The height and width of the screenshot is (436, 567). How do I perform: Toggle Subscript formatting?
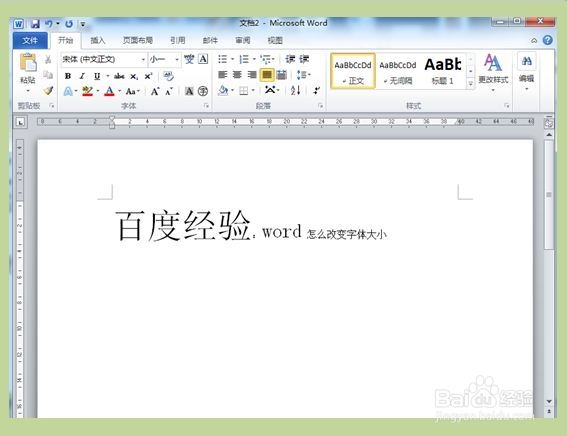click(134, 76)
